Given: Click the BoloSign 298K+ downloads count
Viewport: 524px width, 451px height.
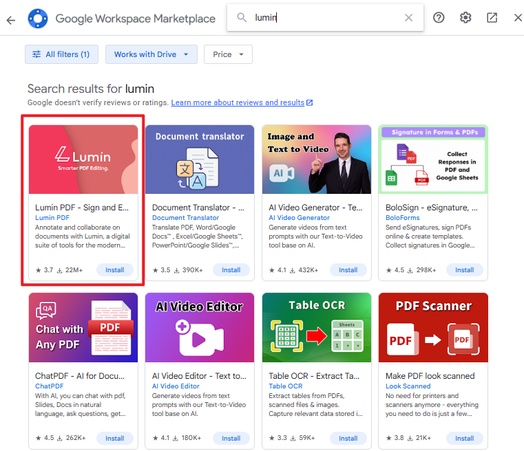Looking at the screenshot, I should pos(422,270).
